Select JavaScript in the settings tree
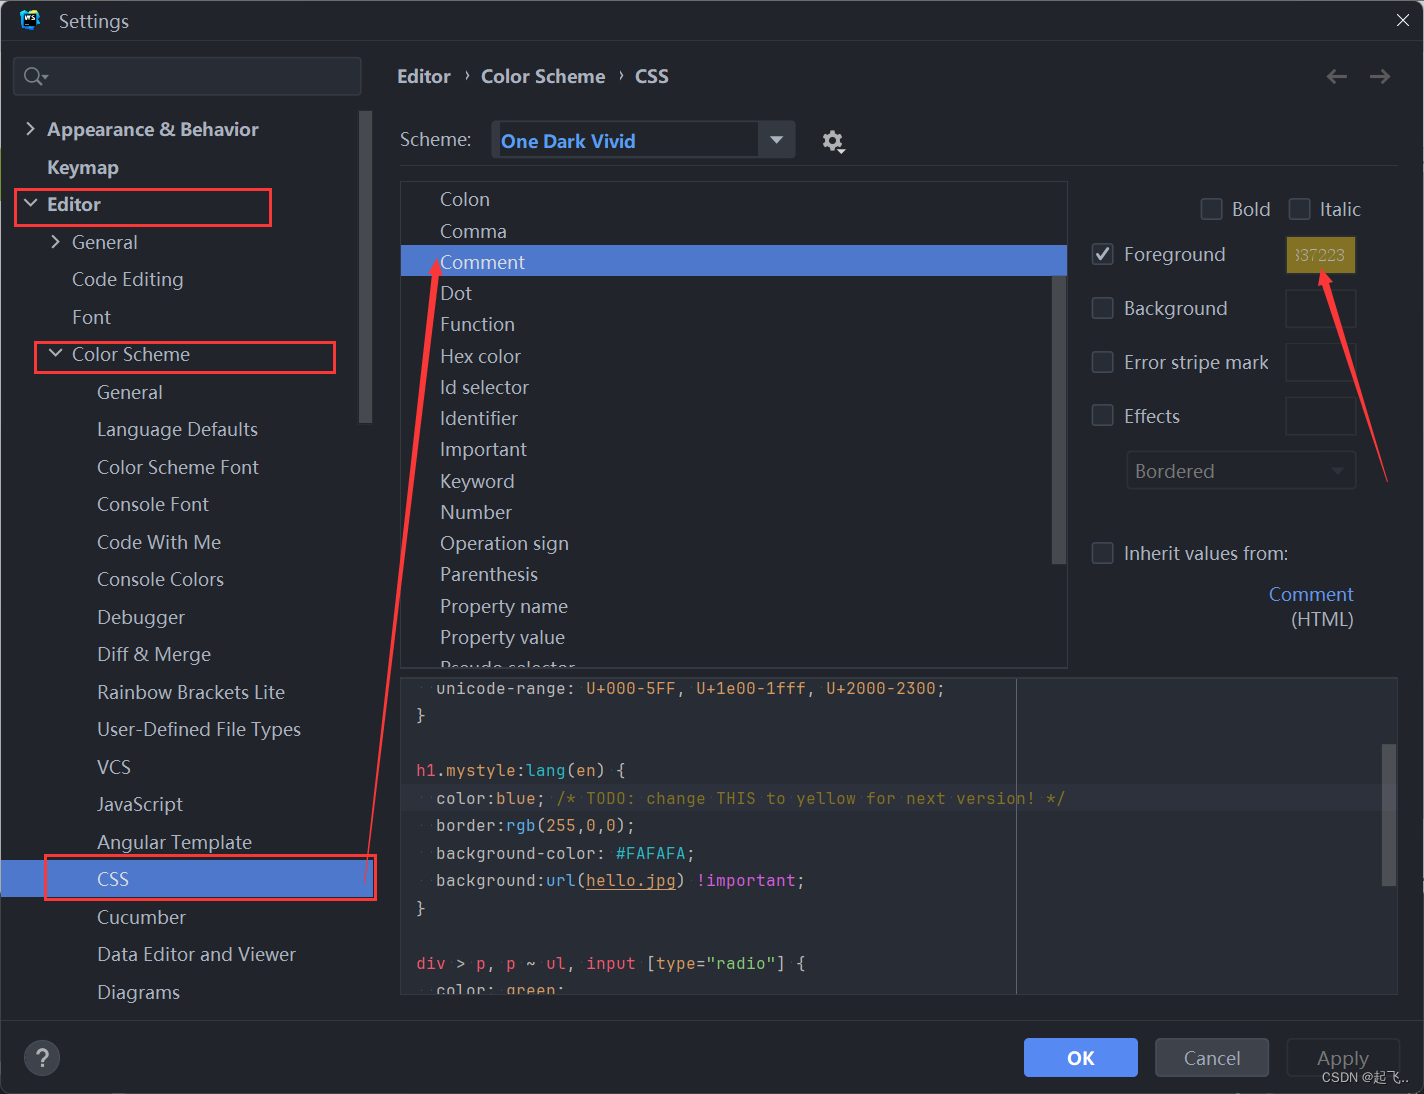This screenshot has width=1424, height=1094. click(x=139, y=804)
